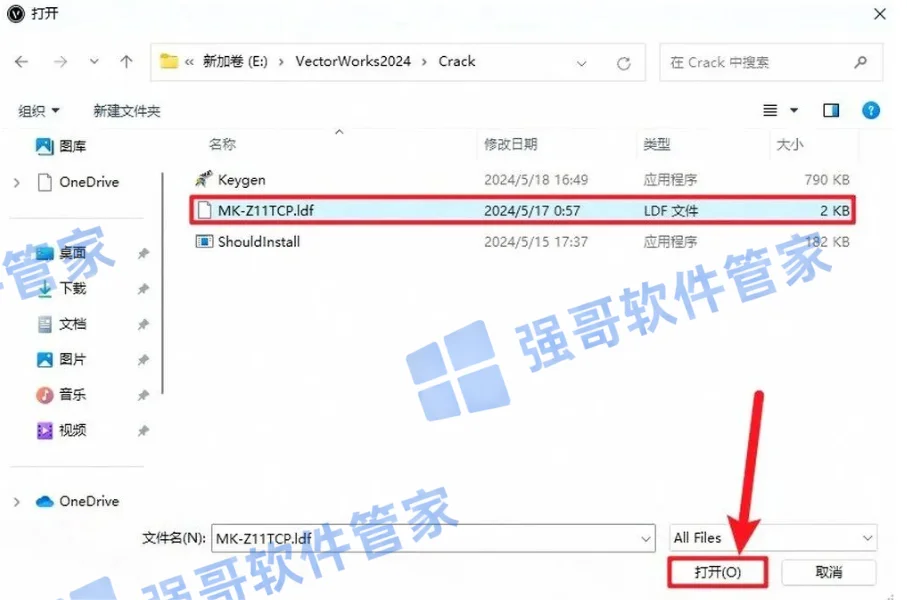907x600 pixels.
Task: Toggle the preview pane
Action: (x=831, y=110)
